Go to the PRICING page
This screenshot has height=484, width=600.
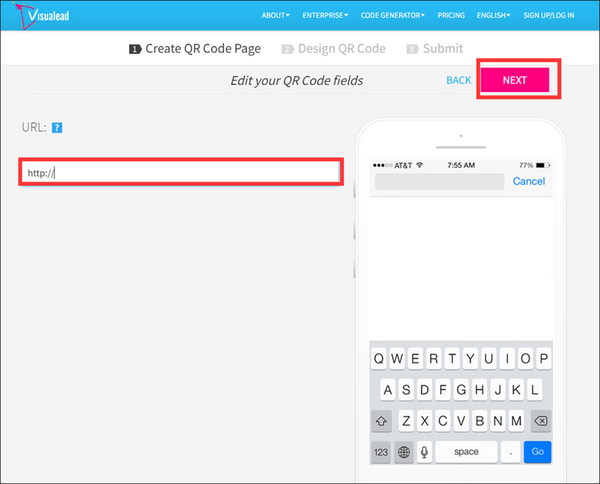click(x=449, y=16)
